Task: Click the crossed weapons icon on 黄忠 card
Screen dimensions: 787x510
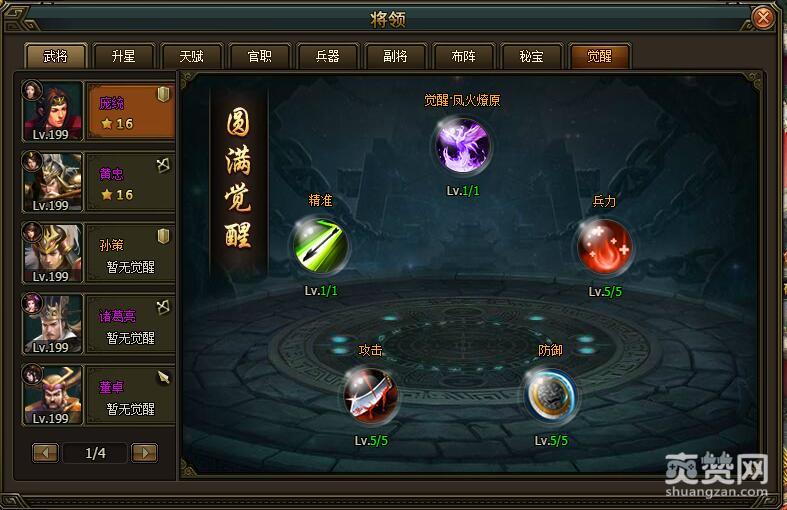Action: pos(163,165)
